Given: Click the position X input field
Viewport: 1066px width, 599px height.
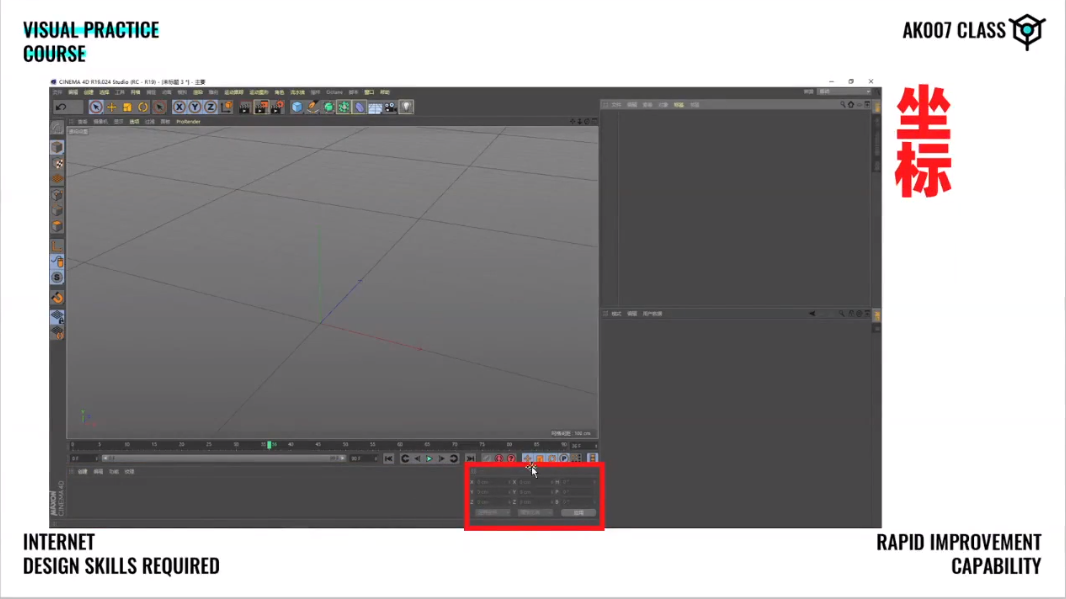Looking at the screenshot, I should [492, 482].
